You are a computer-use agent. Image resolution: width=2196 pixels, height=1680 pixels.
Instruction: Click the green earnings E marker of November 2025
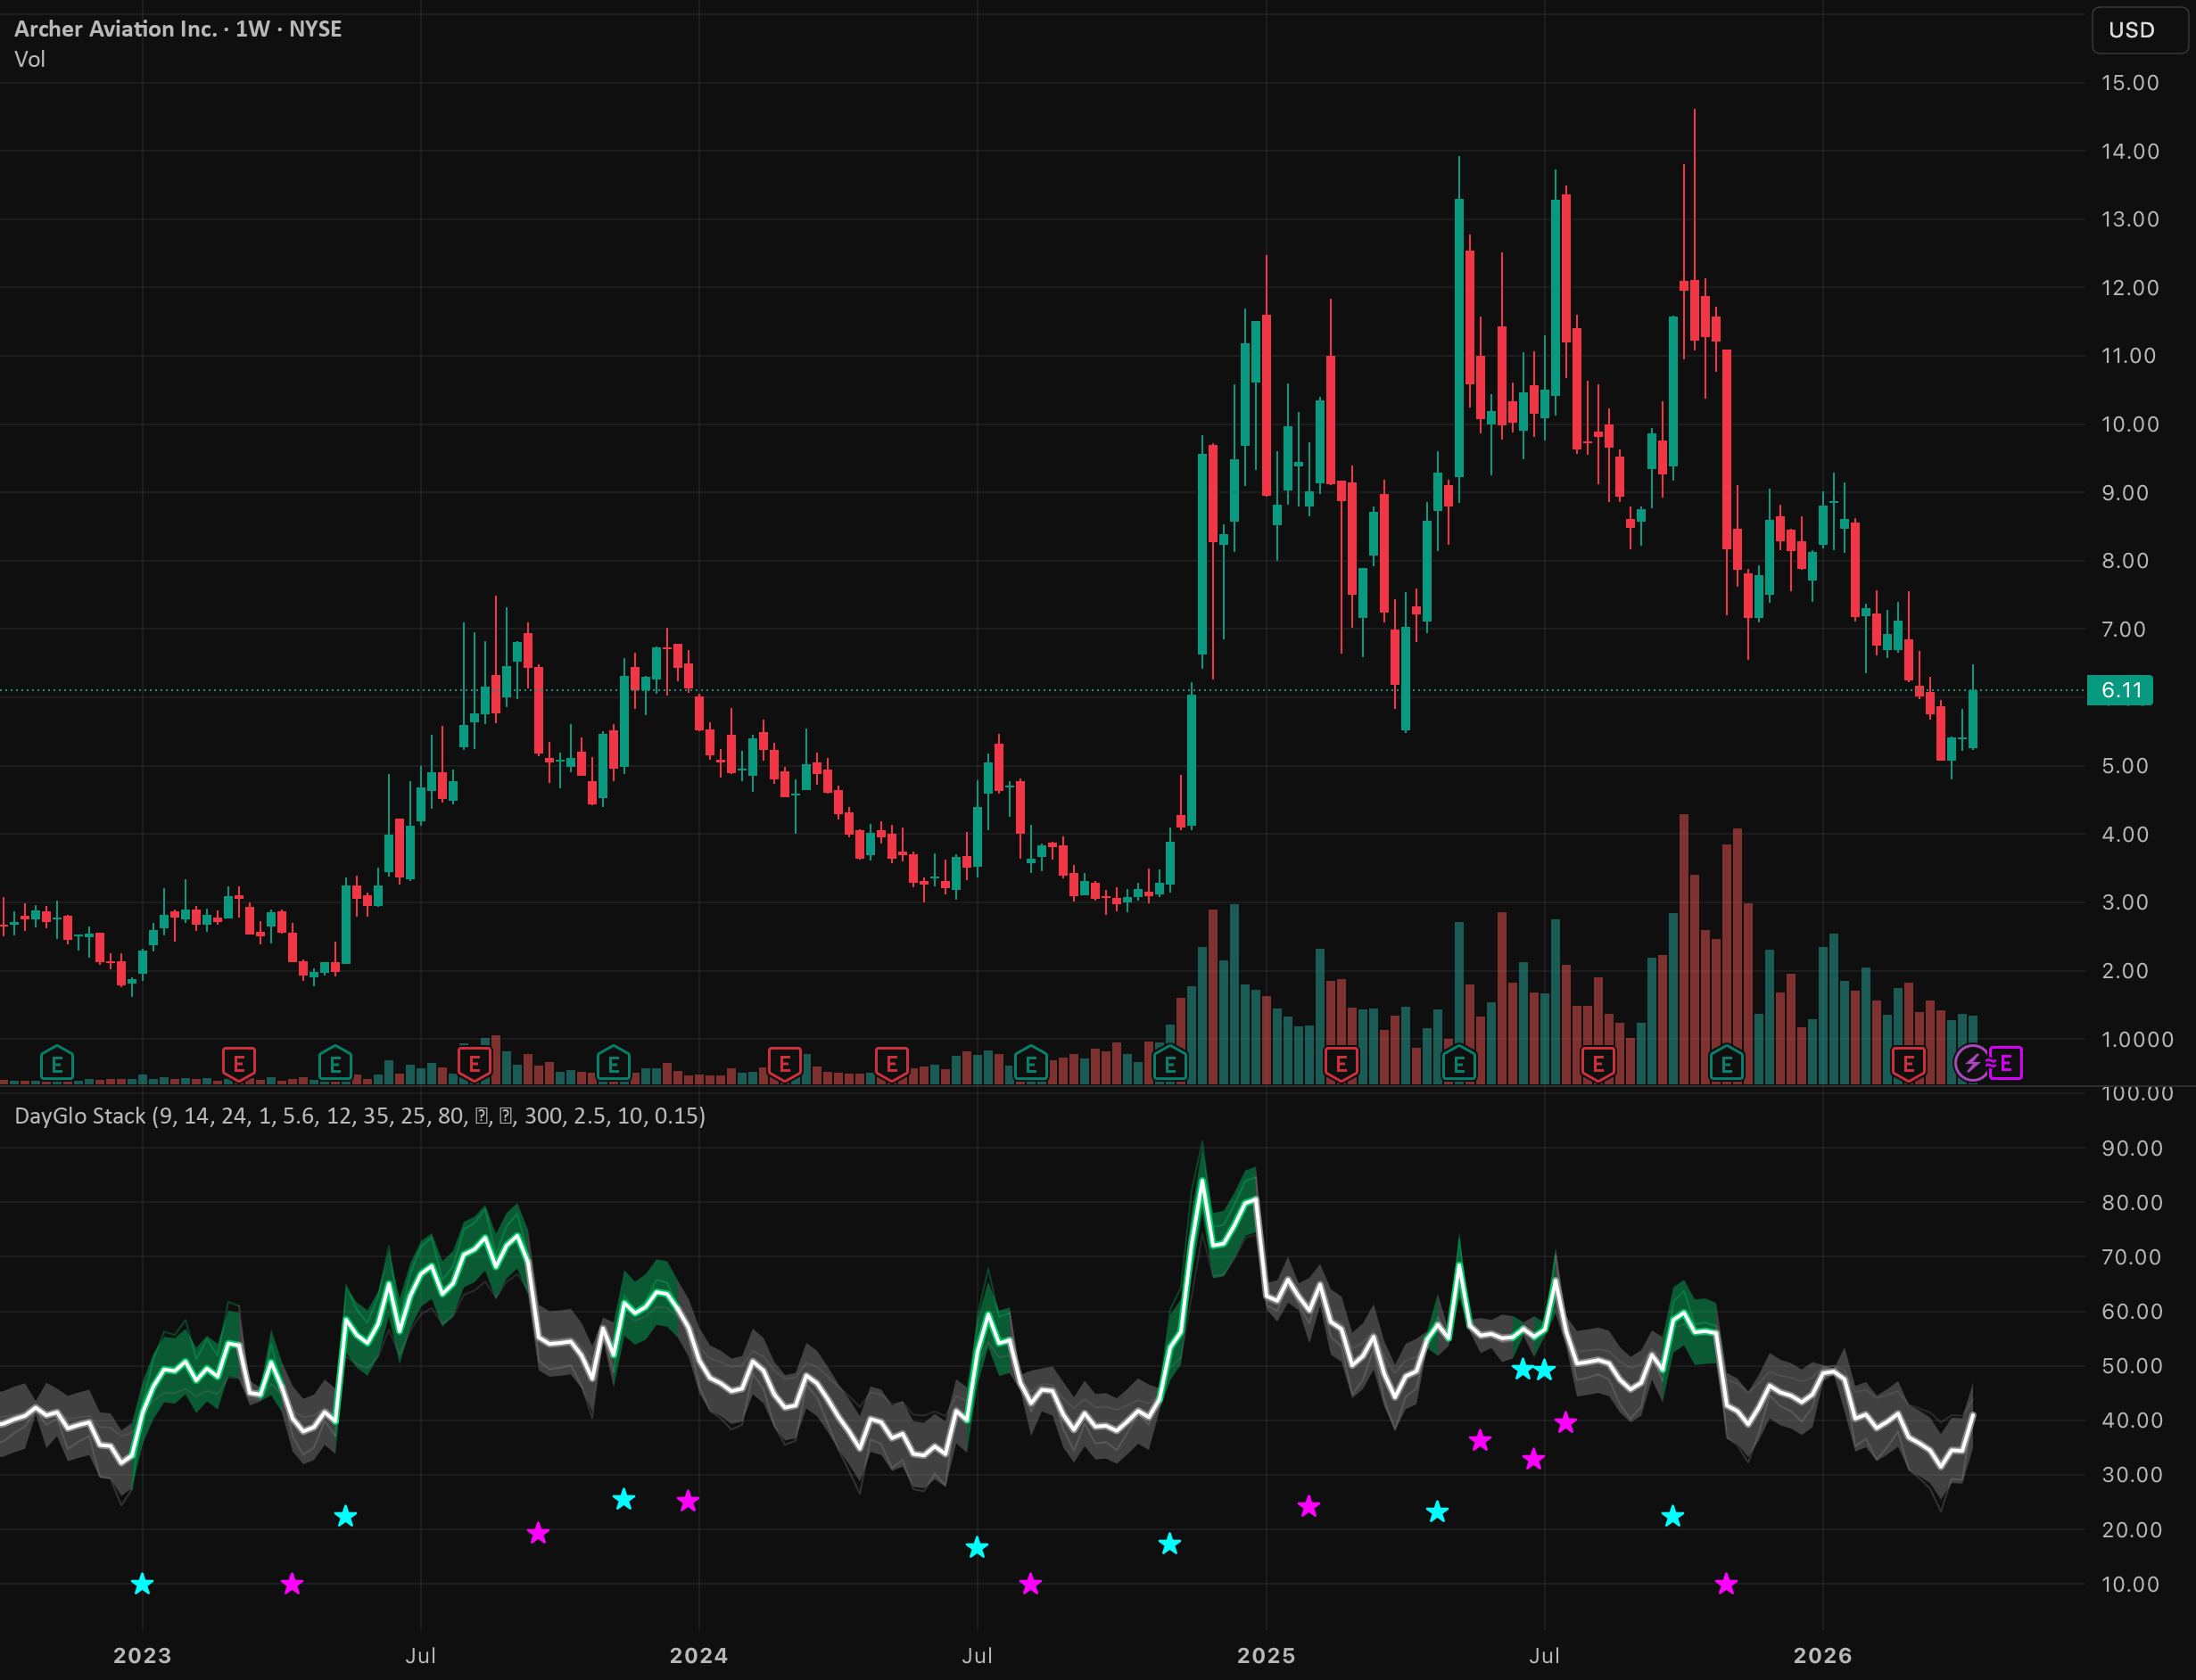1727,1064
